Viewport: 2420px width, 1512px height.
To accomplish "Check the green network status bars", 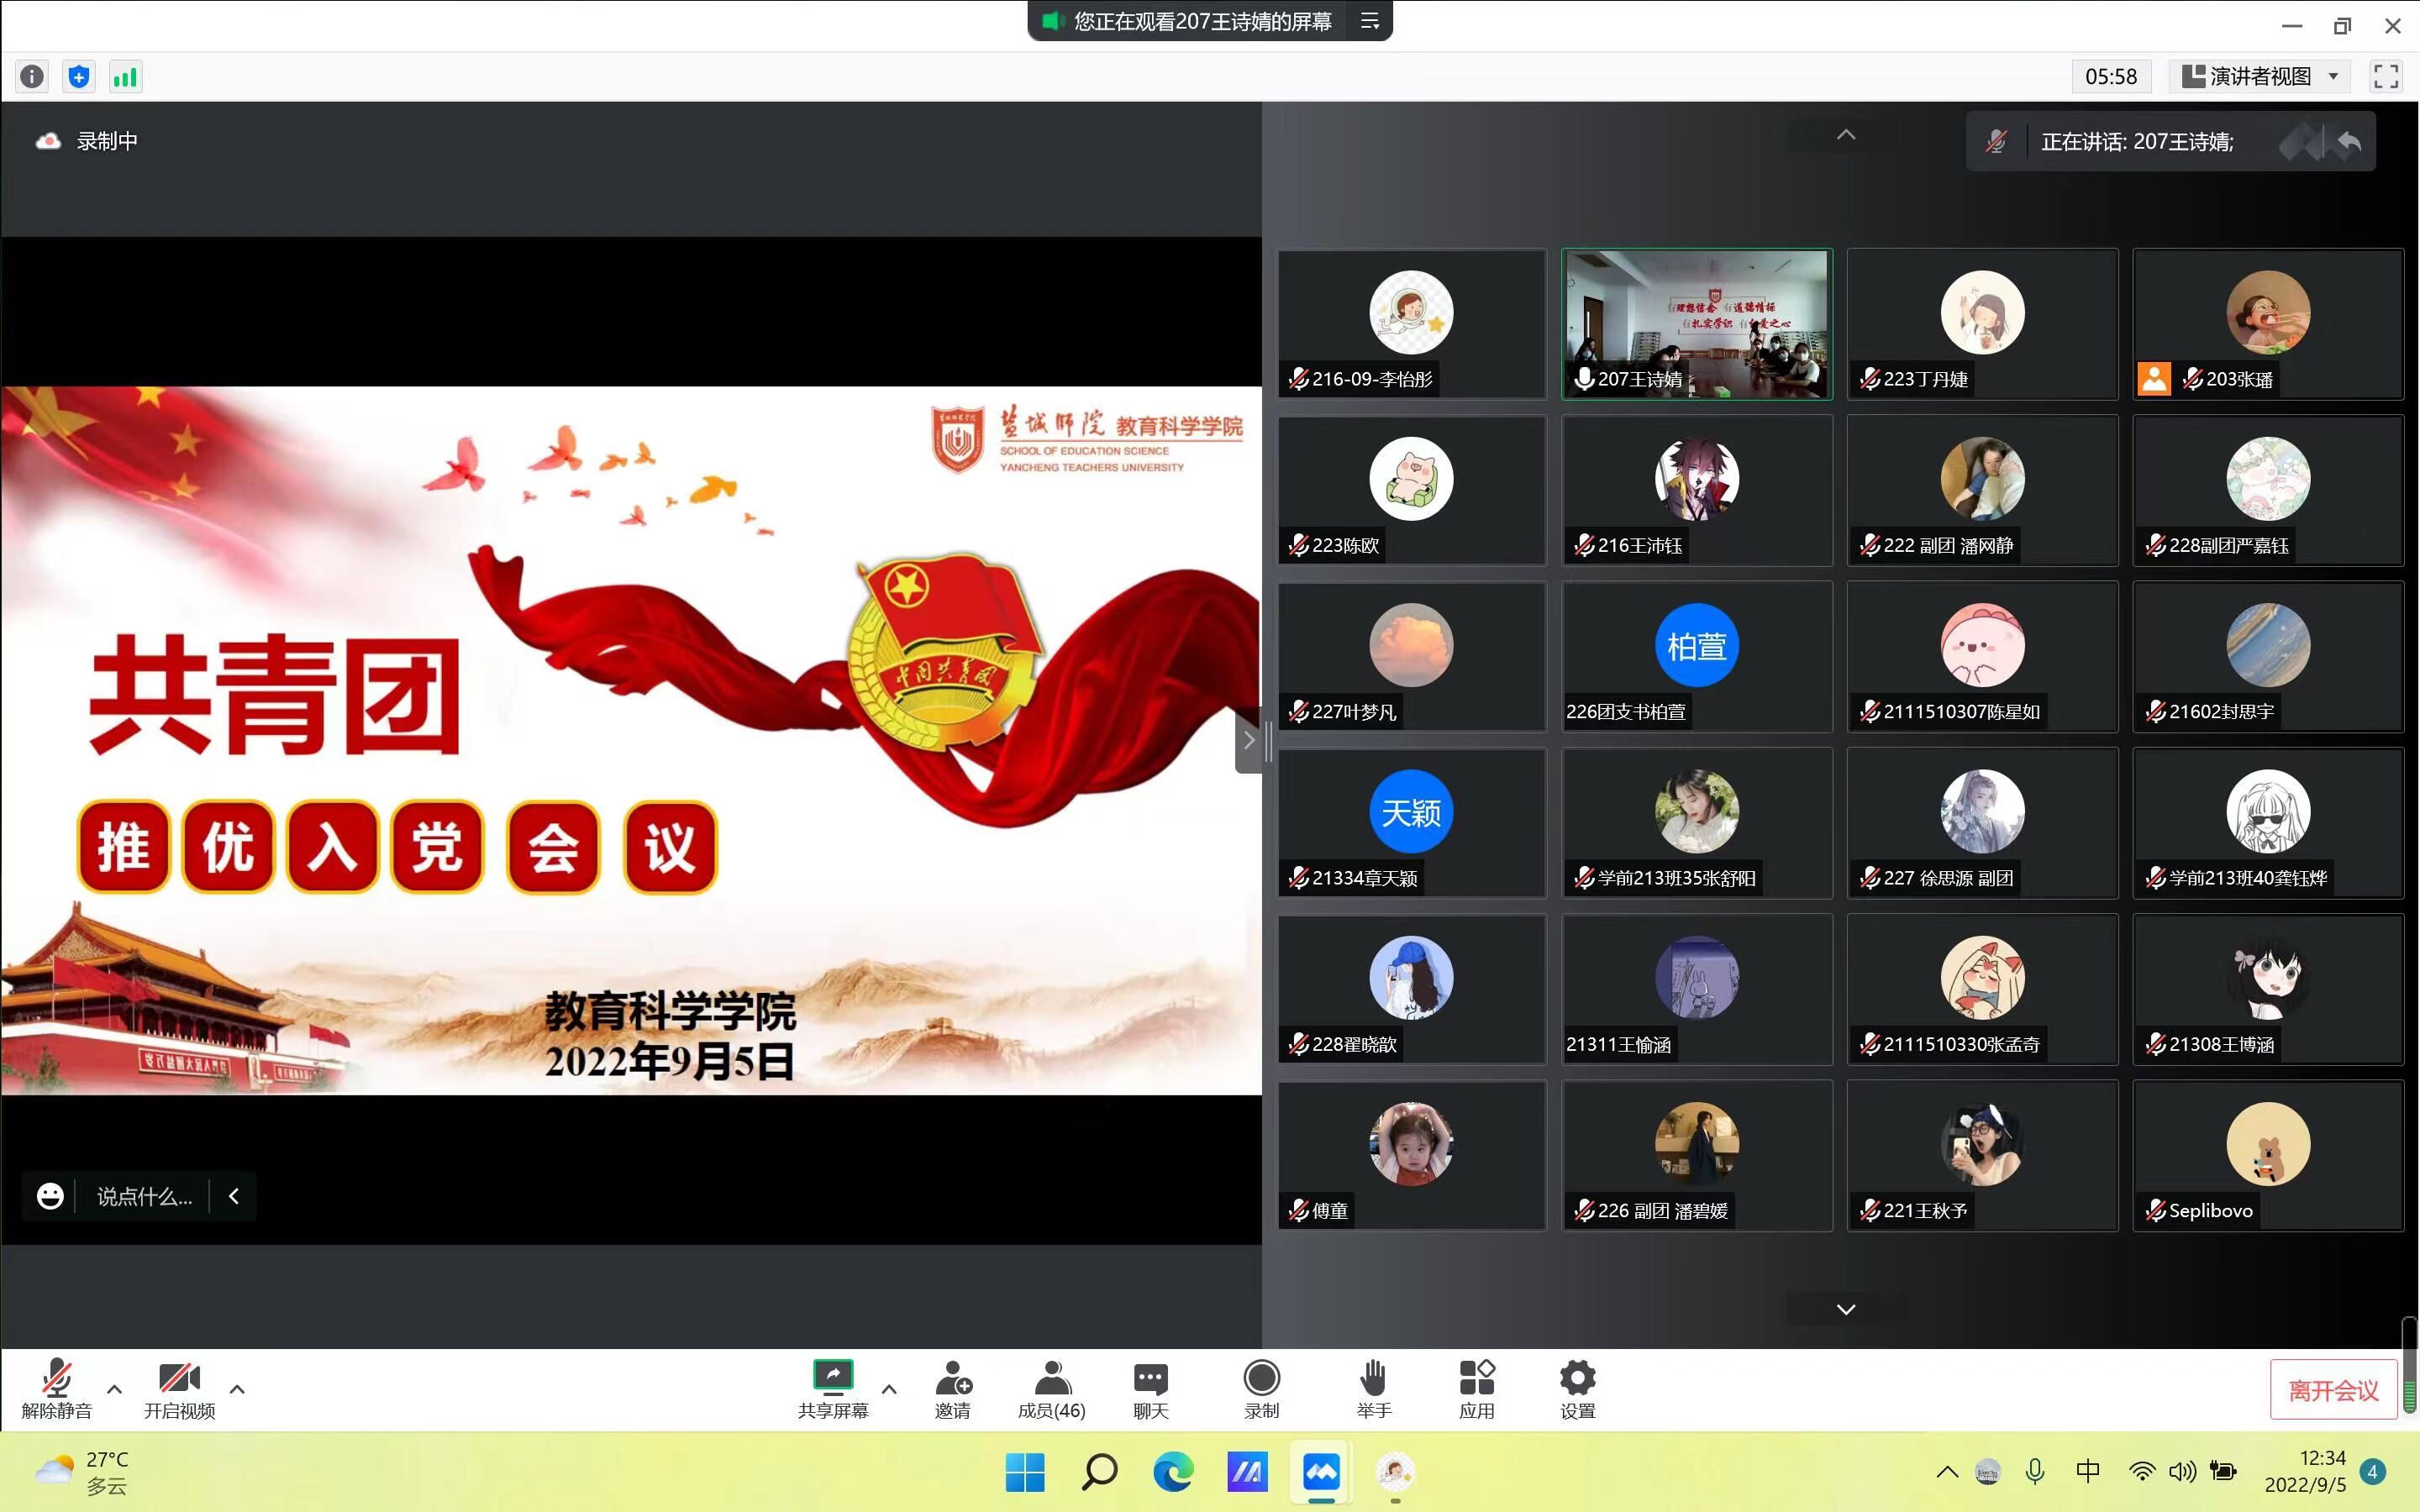I will click(x=125, y=76).
